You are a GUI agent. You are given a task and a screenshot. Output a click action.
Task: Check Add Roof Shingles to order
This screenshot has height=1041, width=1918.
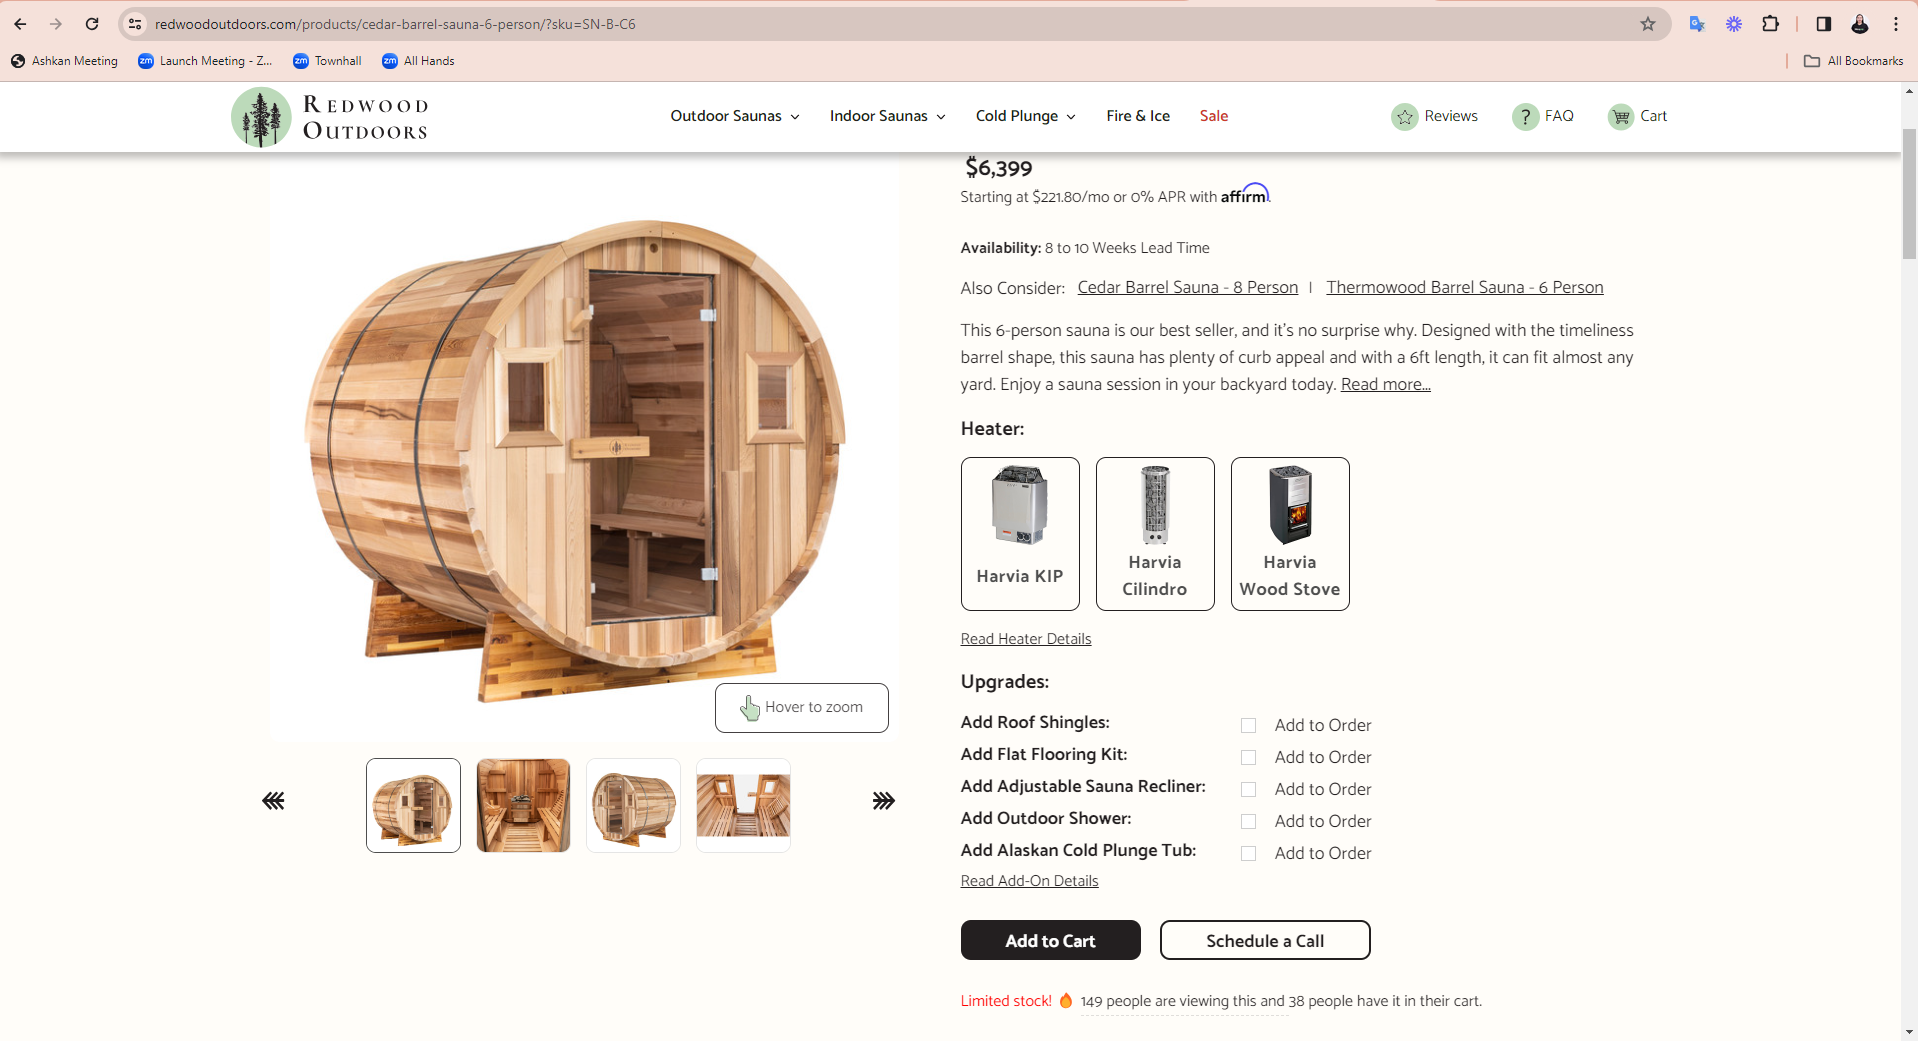pyautogui.click(x=1248, y=725)
